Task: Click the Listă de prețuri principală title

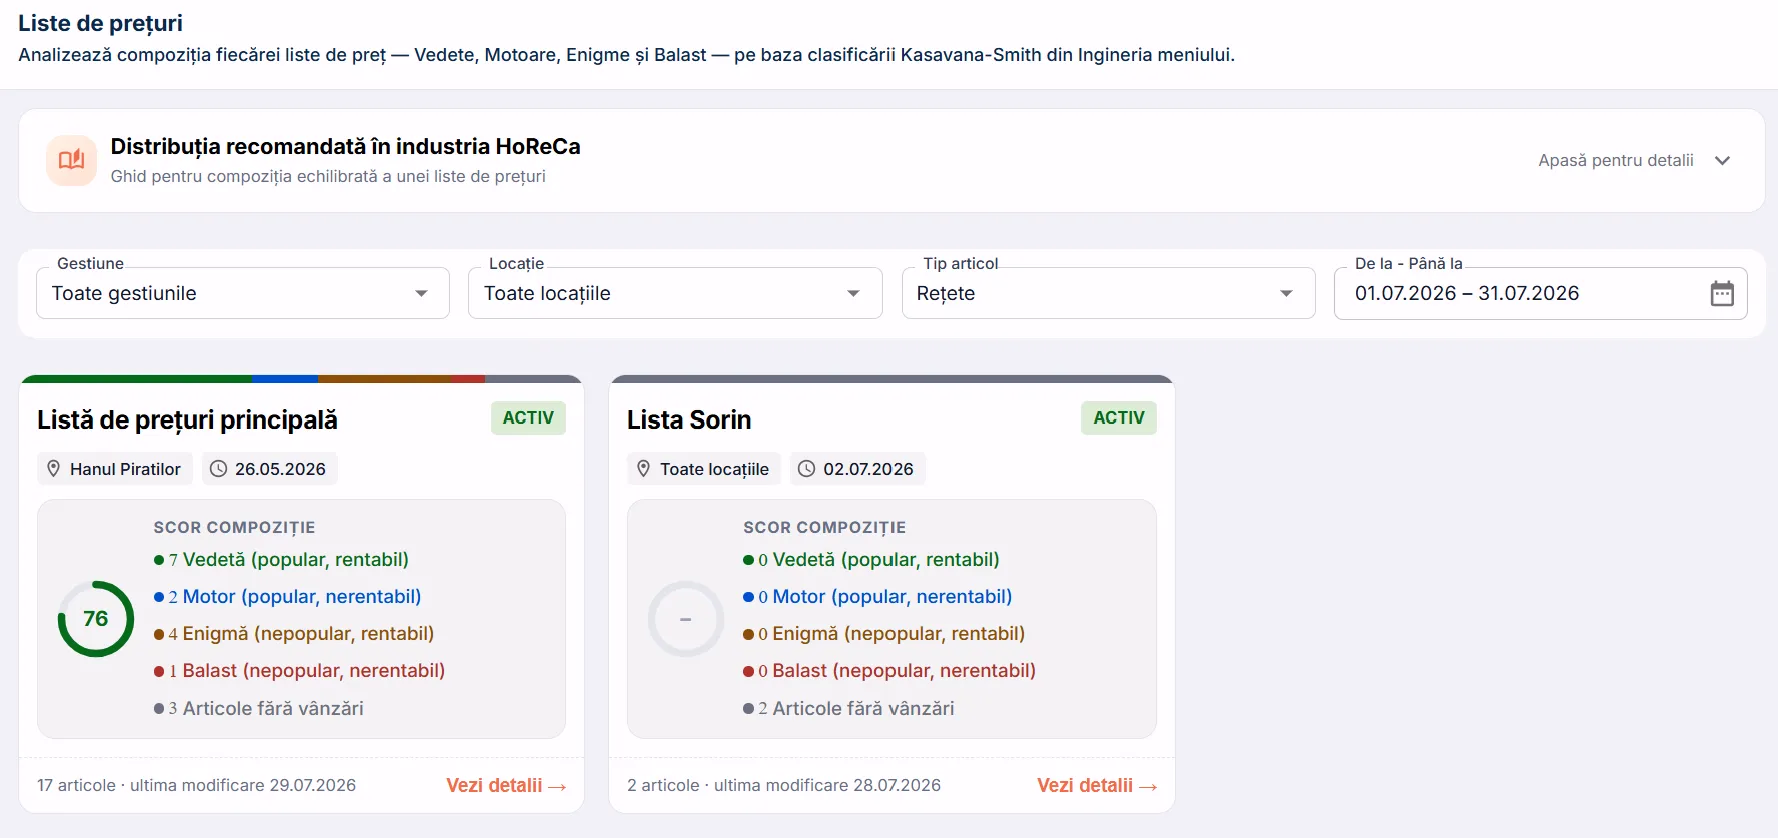Action: [x=187, y=420]
